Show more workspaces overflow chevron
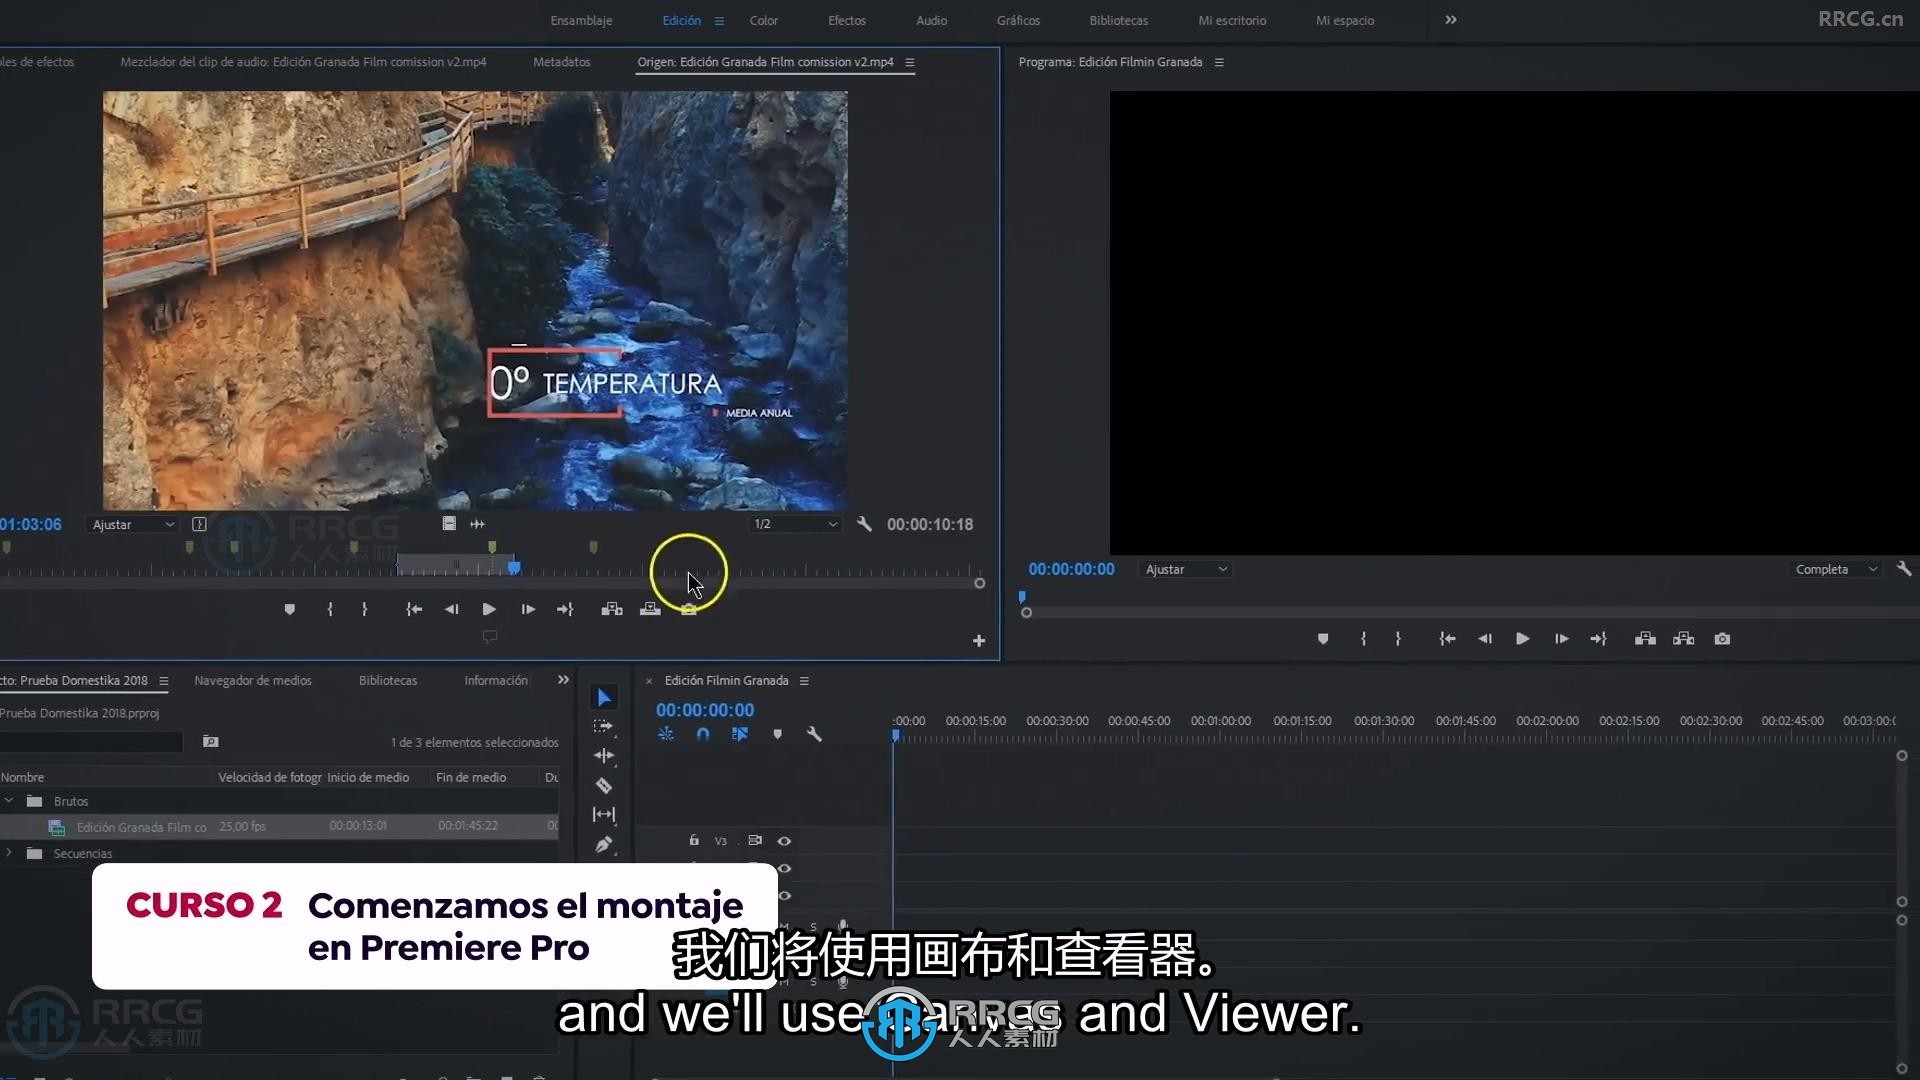This screenshot has width=1920, height=1080. pos(1451,20)
